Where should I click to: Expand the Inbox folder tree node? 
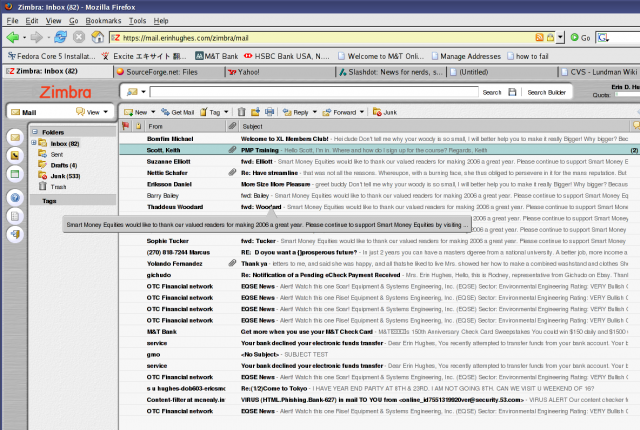[x=34, y=143]
